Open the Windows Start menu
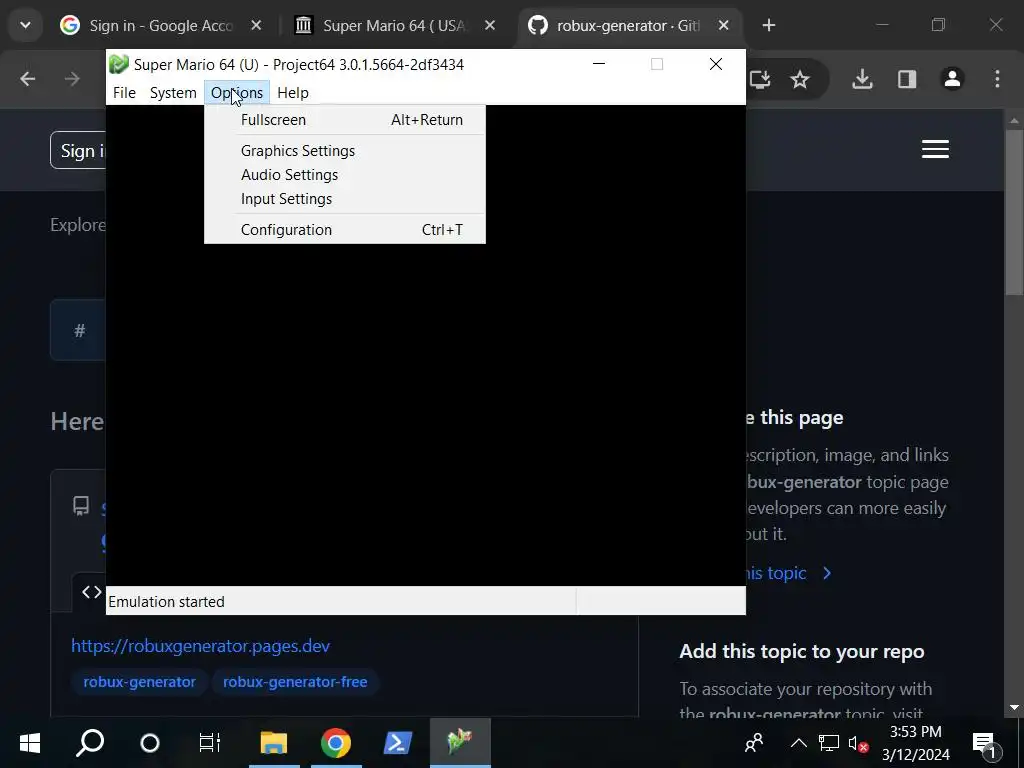The width and height of the screenshot is (1024, 768). tap(30, 743)
